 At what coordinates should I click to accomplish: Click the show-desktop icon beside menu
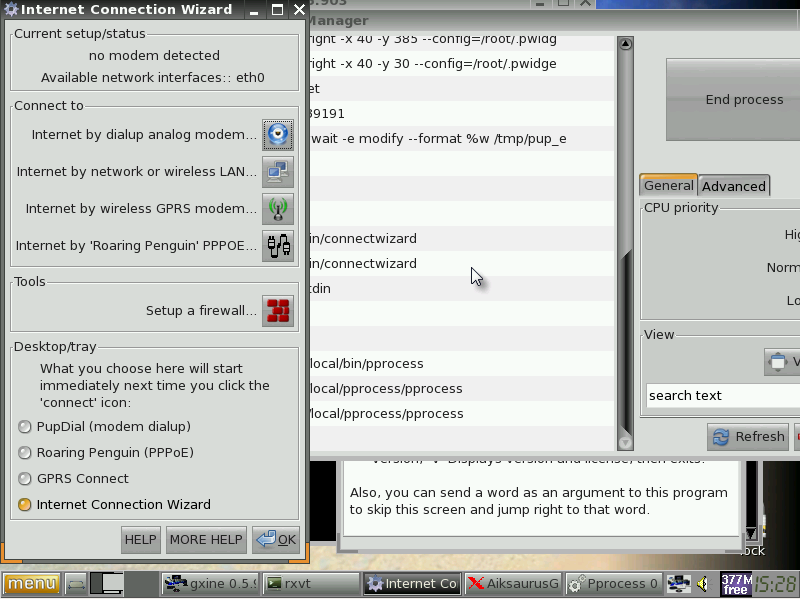[x=76, y=584]
